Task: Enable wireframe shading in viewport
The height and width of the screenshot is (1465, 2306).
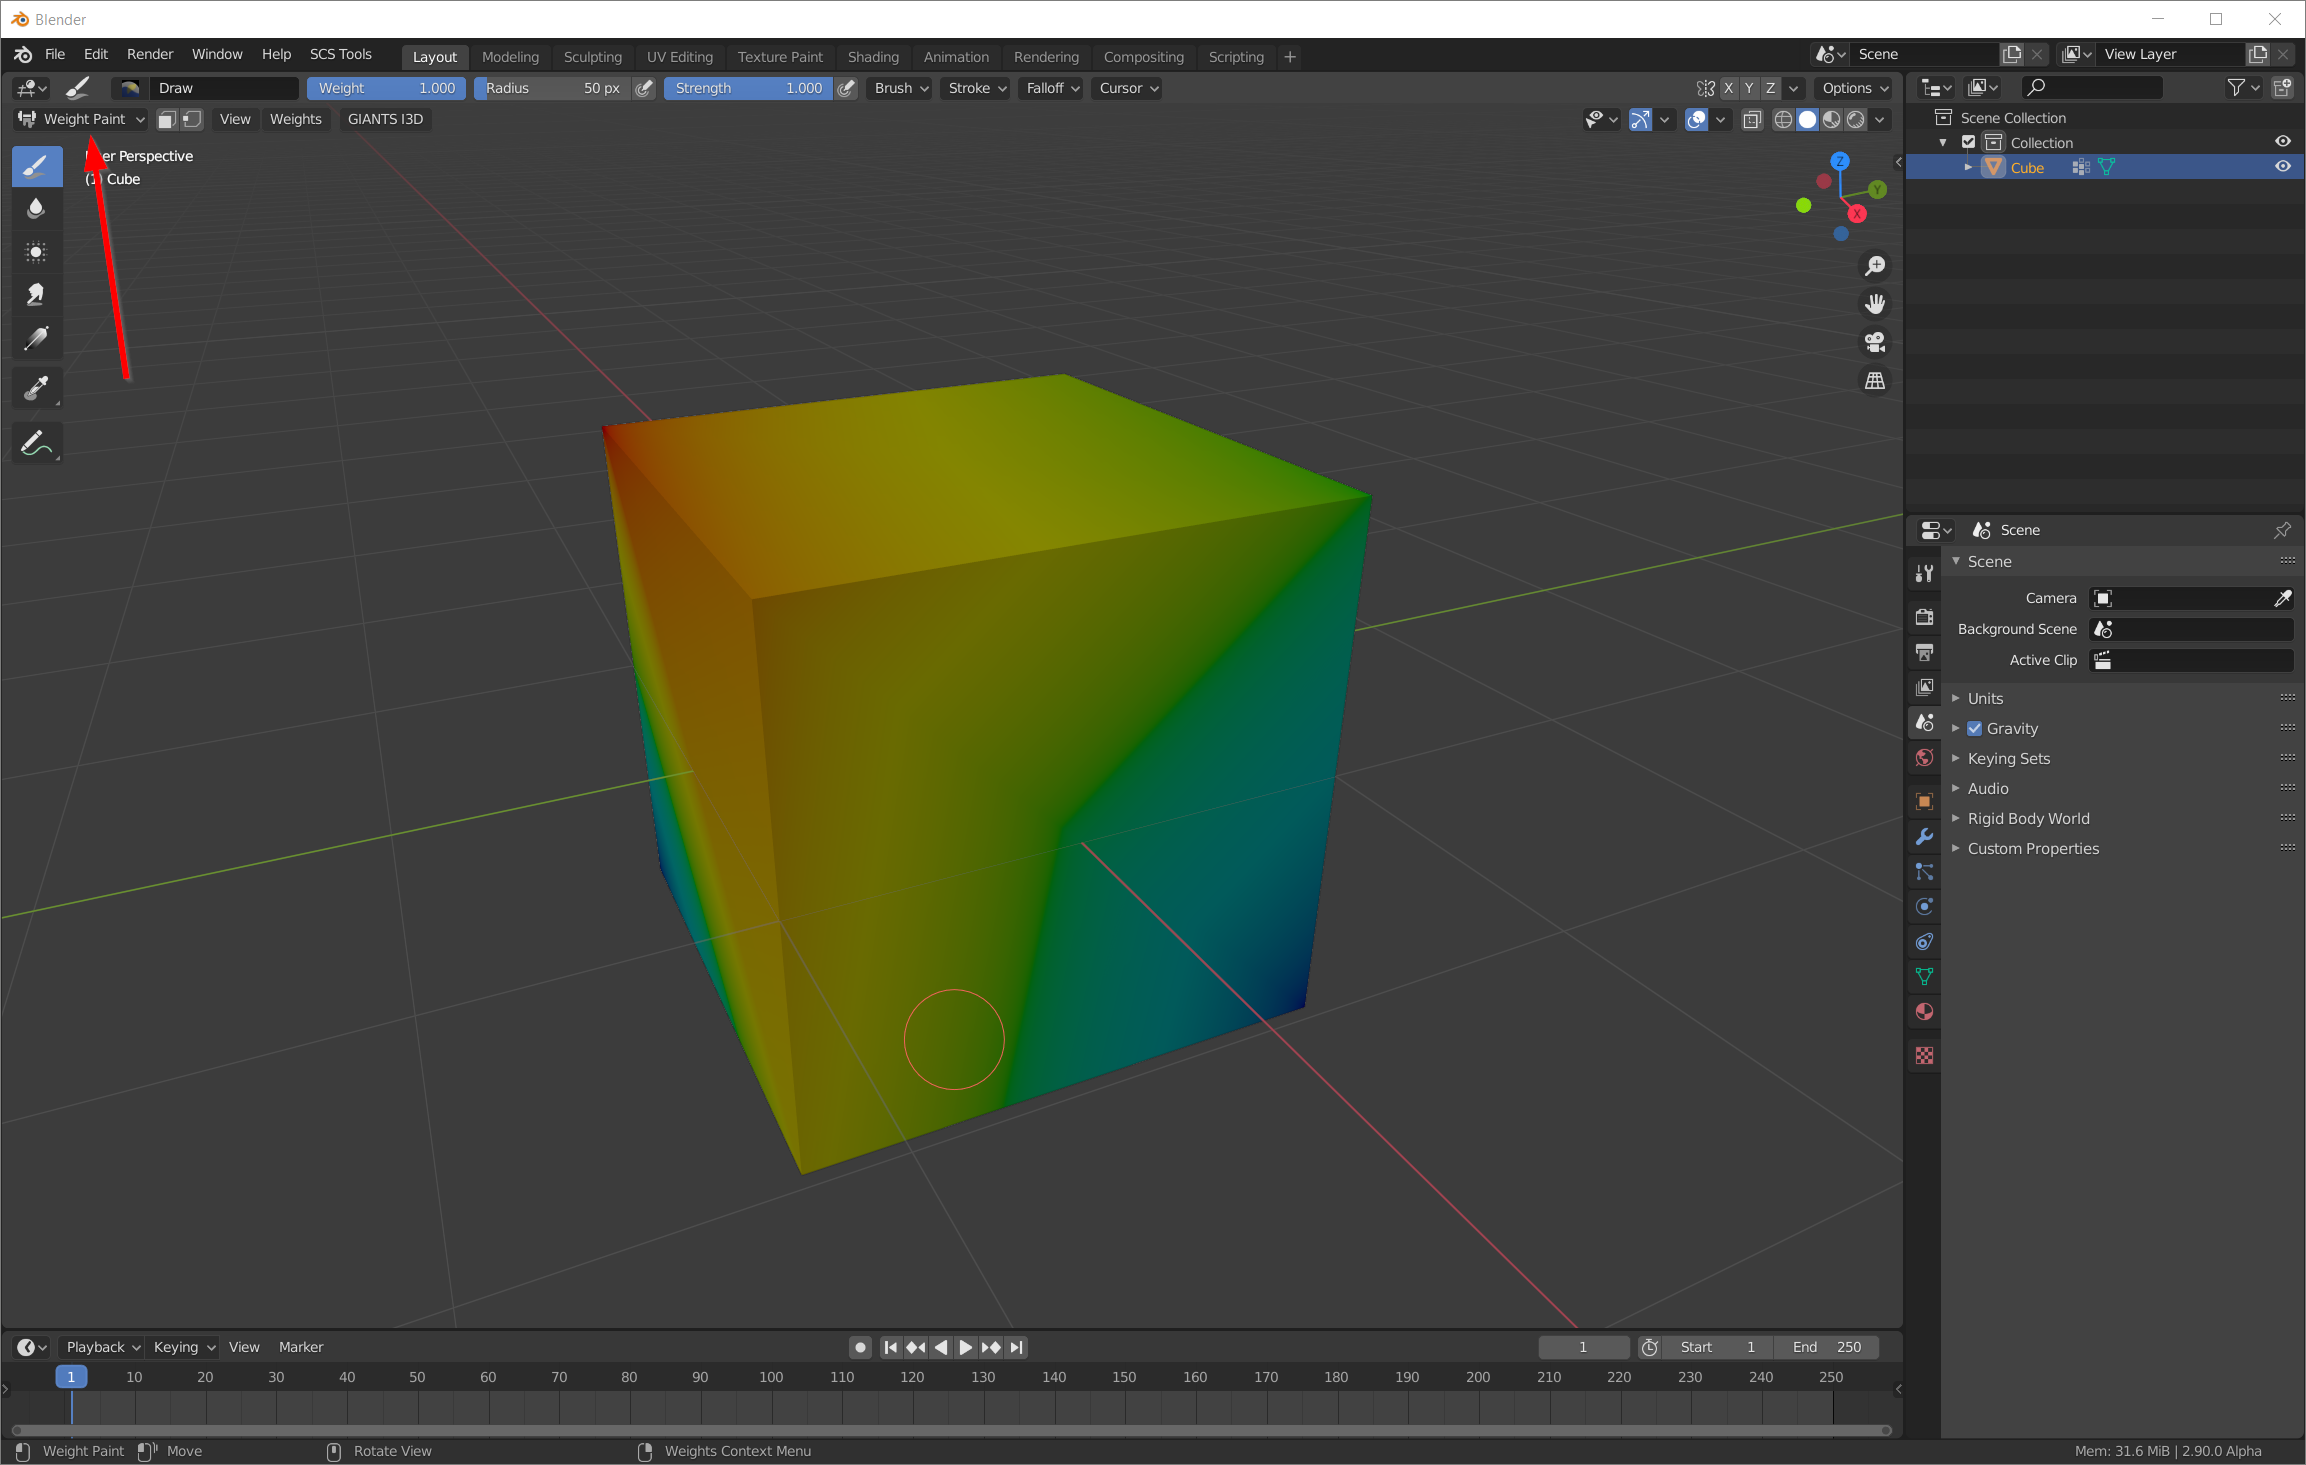Action: (1785, 119)
